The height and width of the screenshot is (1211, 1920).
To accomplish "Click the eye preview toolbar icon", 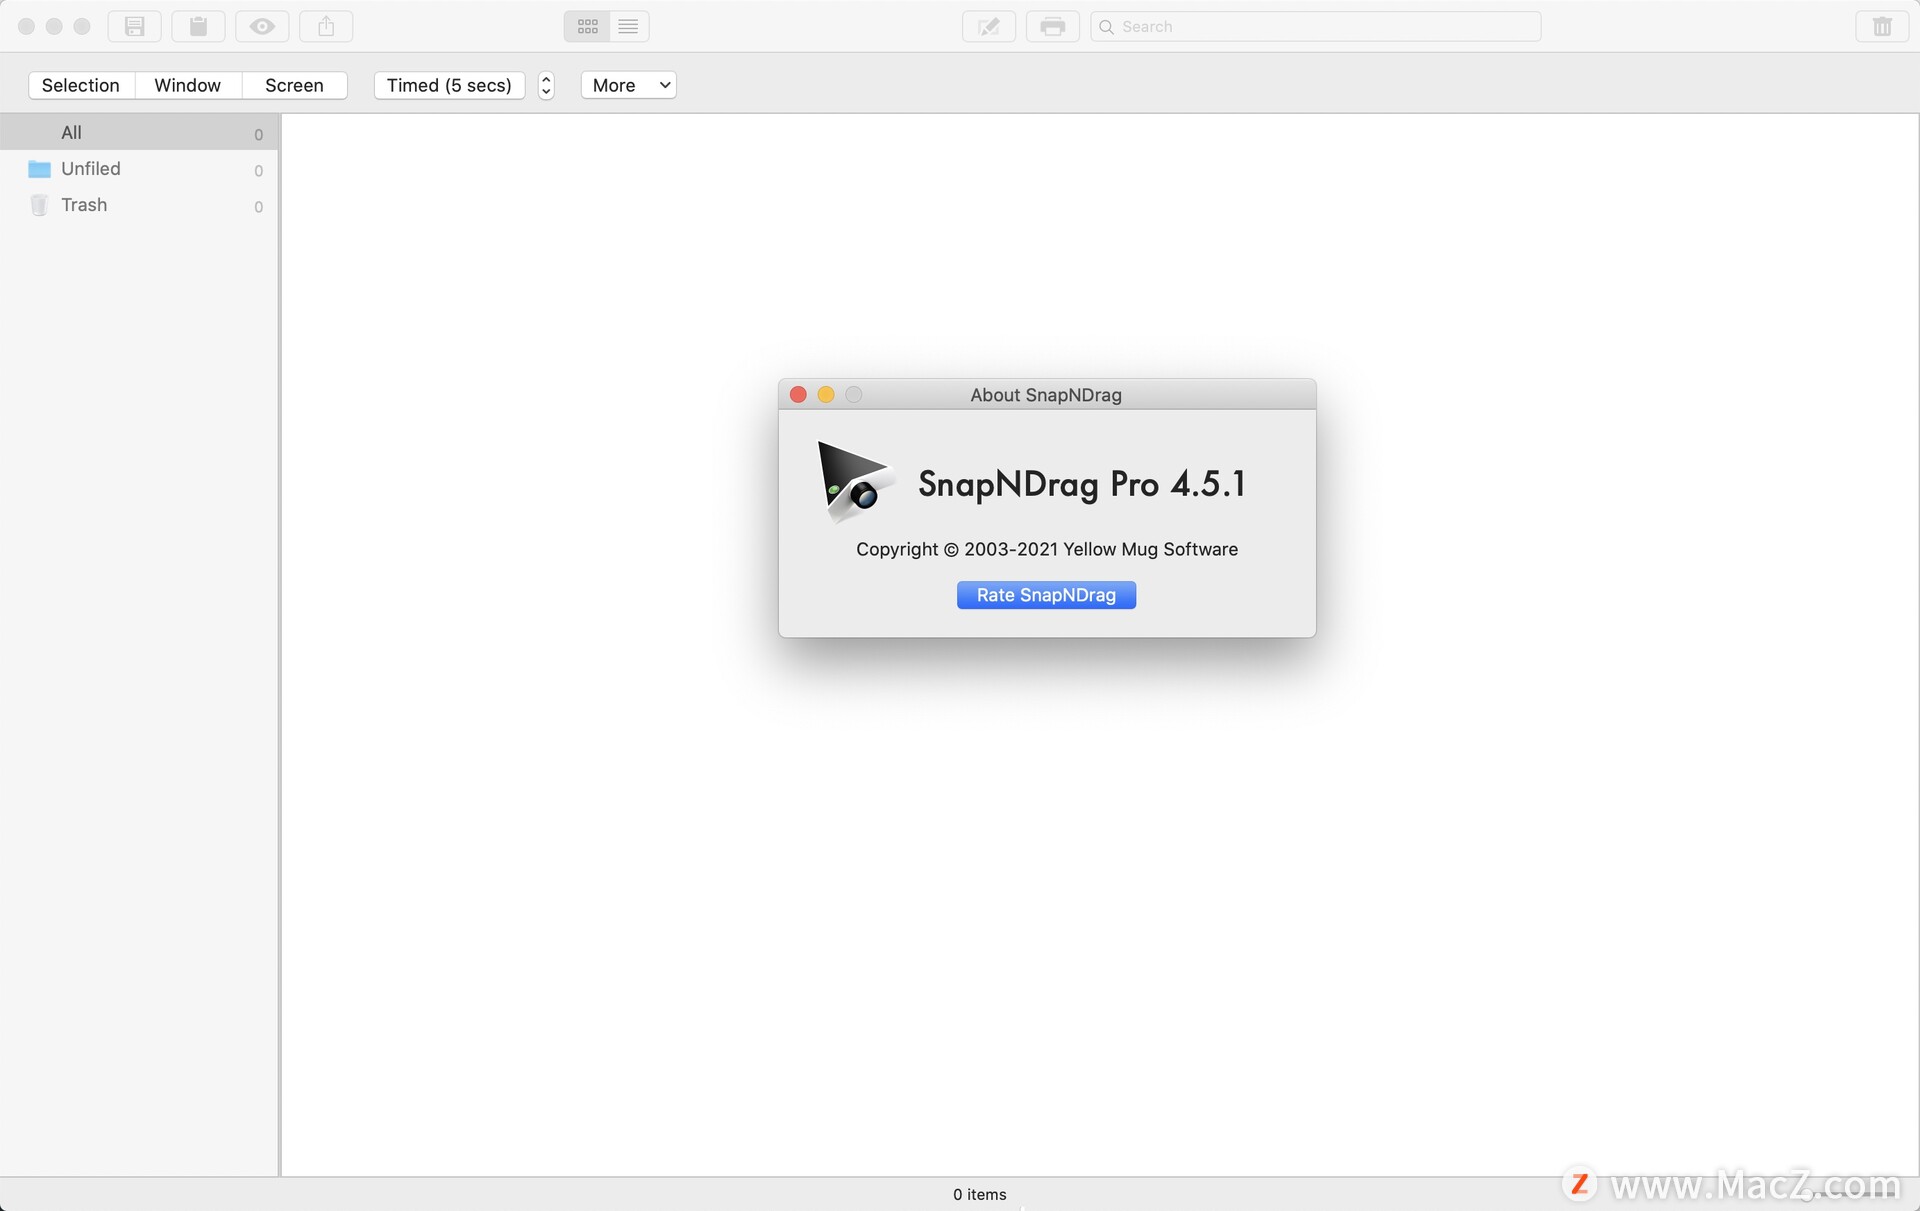I will click(262, 26).
